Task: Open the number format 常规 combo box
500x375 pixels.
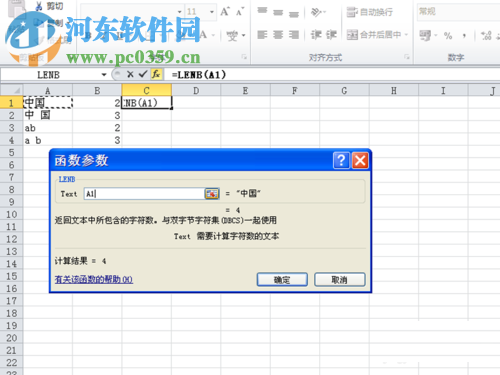Action: click(458, 12)
